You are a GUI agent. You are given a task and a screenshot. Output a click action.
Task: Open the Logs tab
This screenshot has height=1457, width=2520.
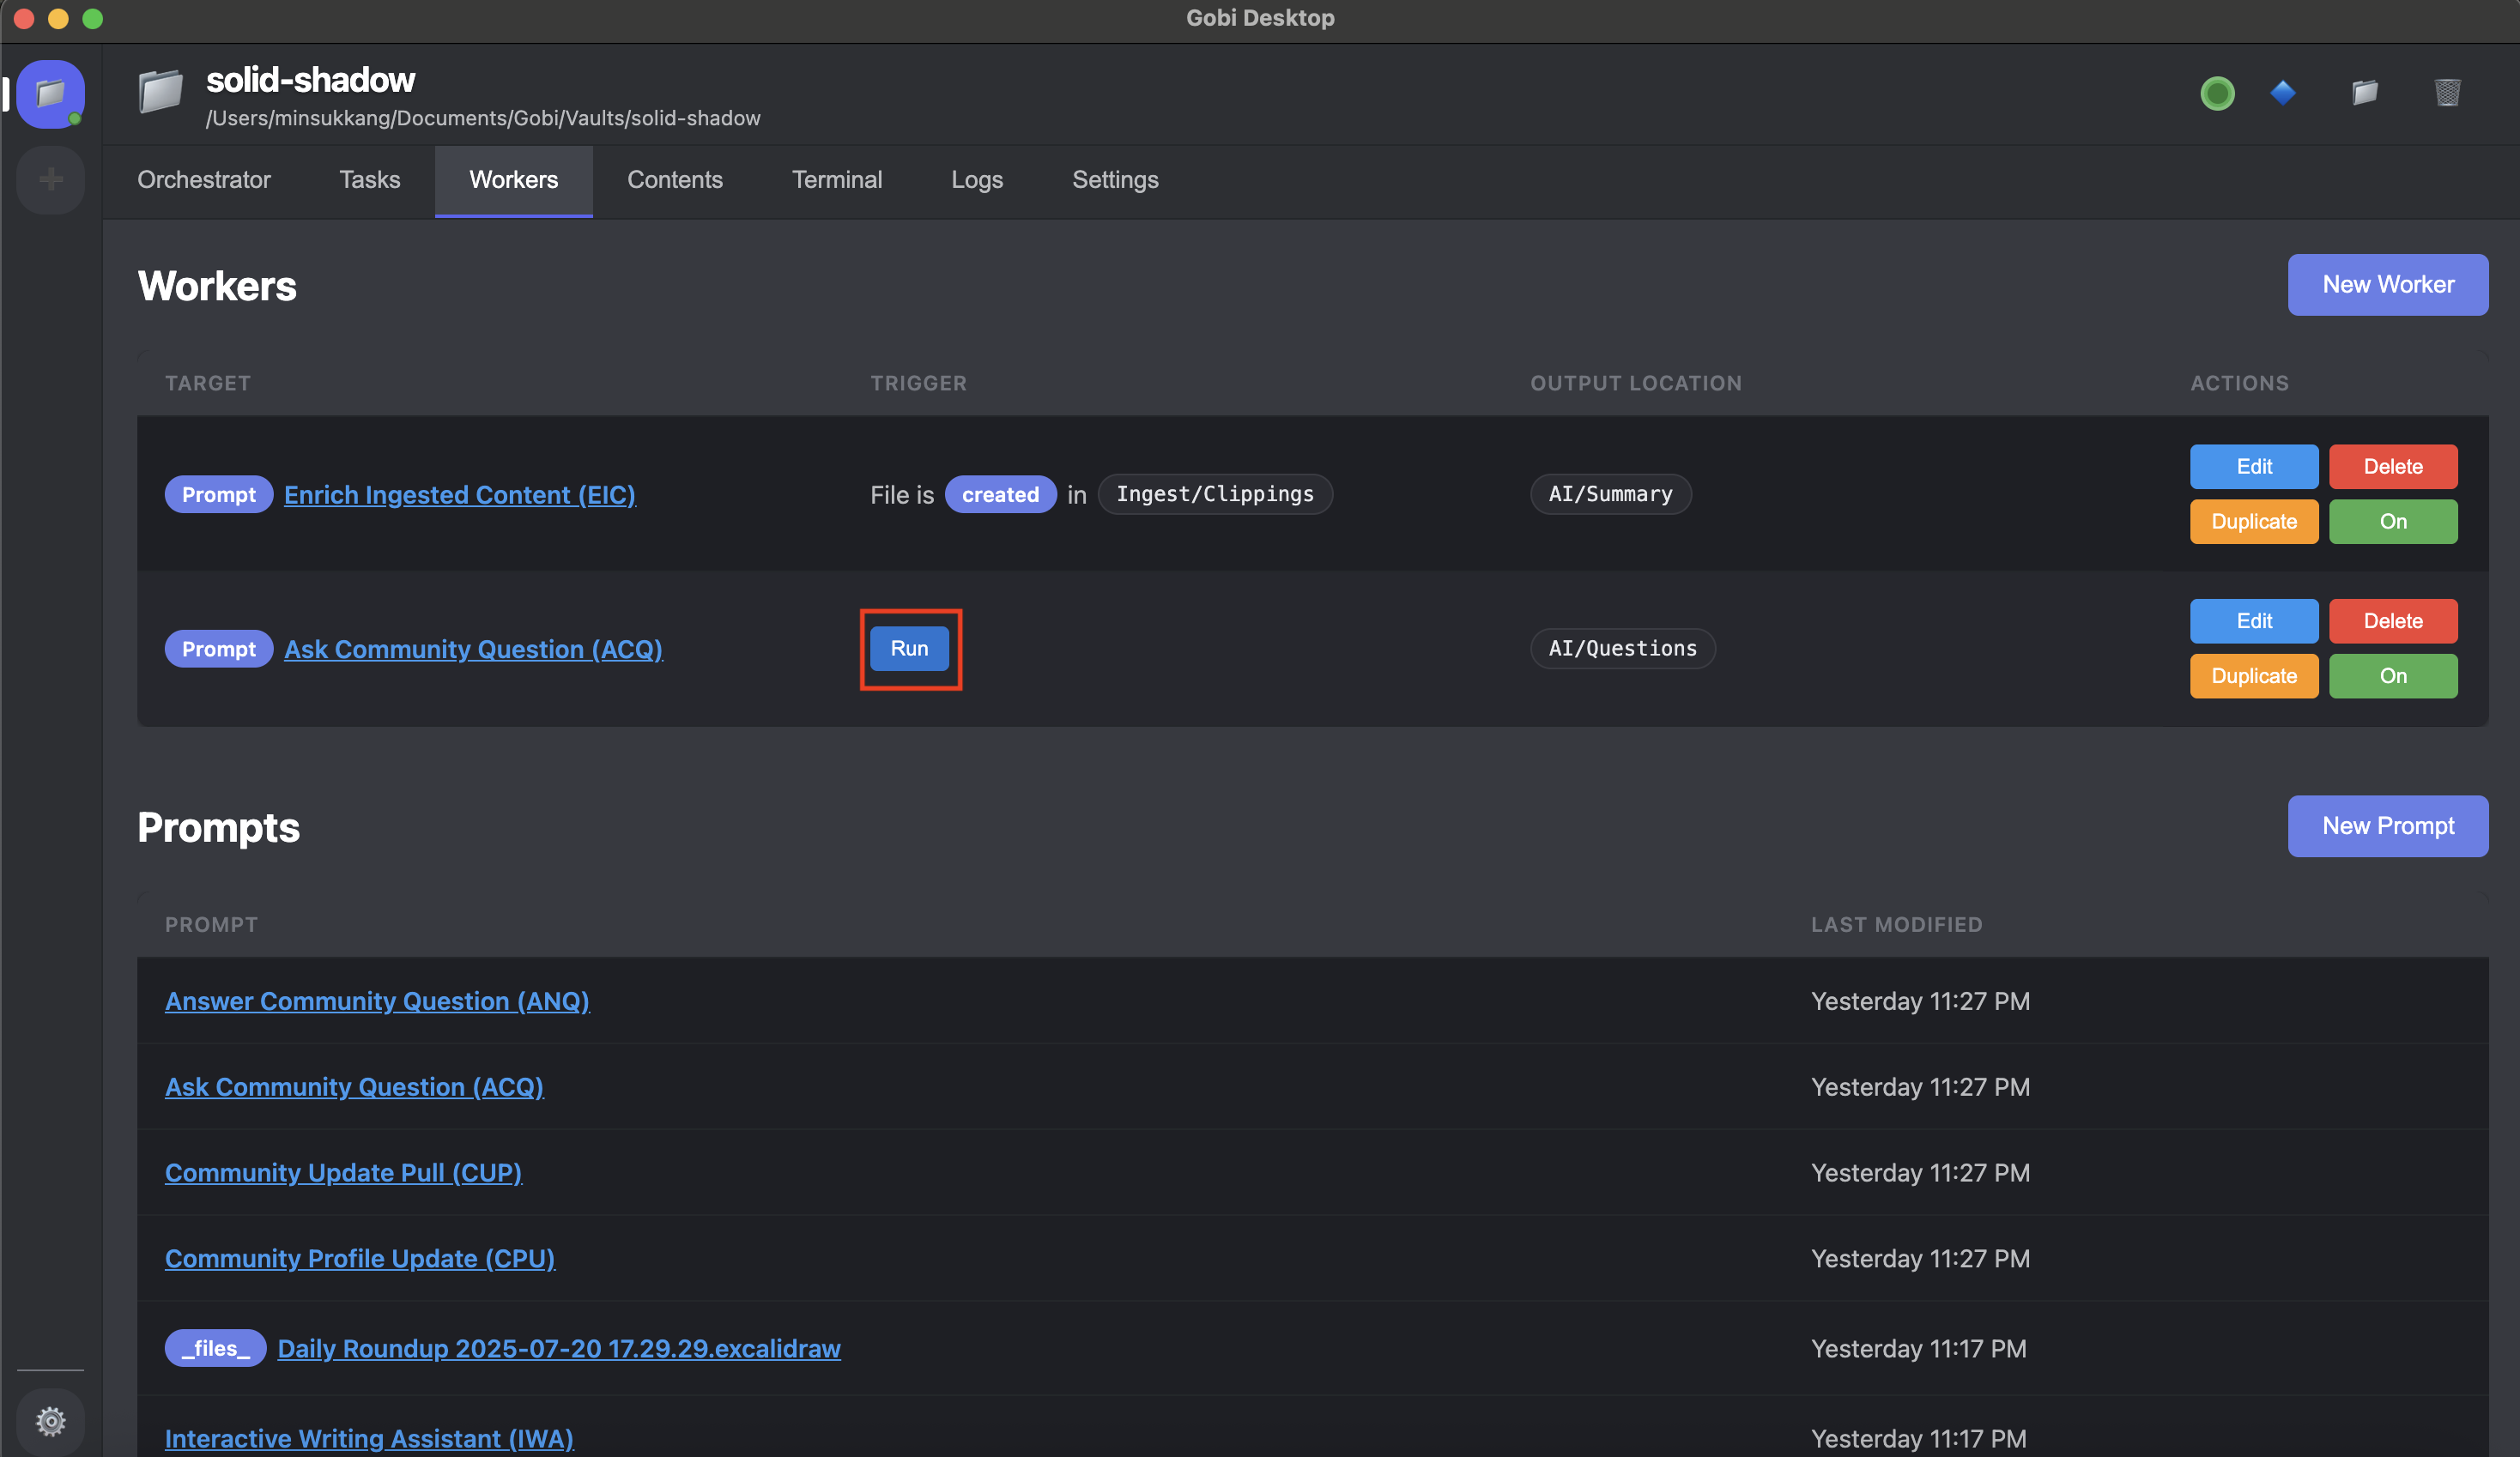pos(976,180)
